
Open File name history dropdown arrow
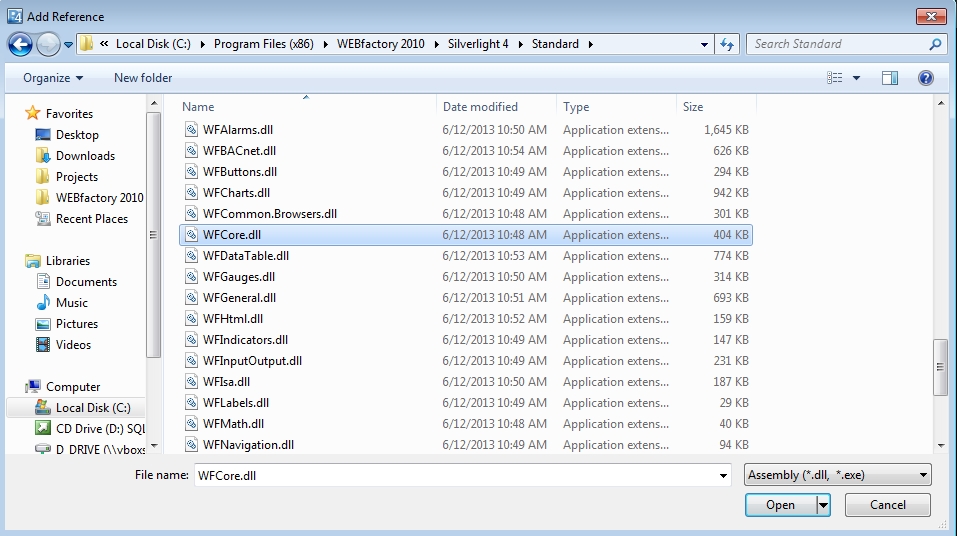pyautogui.click(x=723, y=475)
